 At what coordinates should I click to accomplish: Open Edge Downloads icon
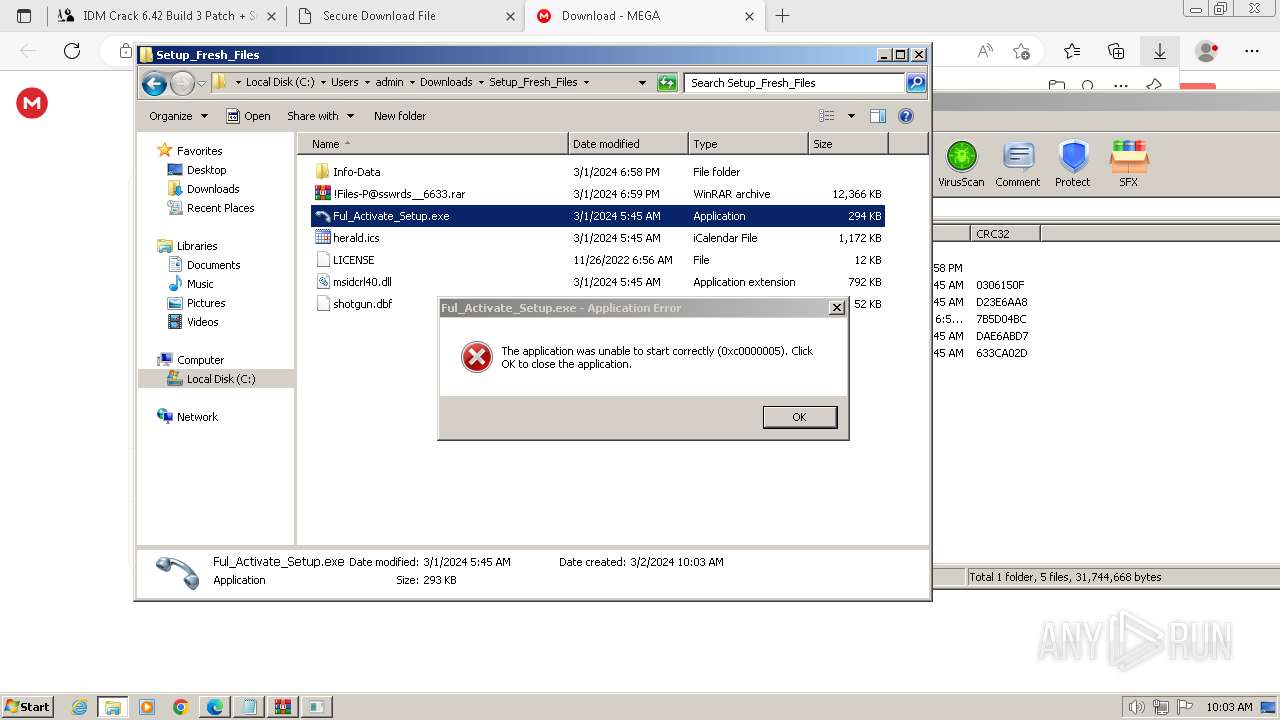point(1159,51)
